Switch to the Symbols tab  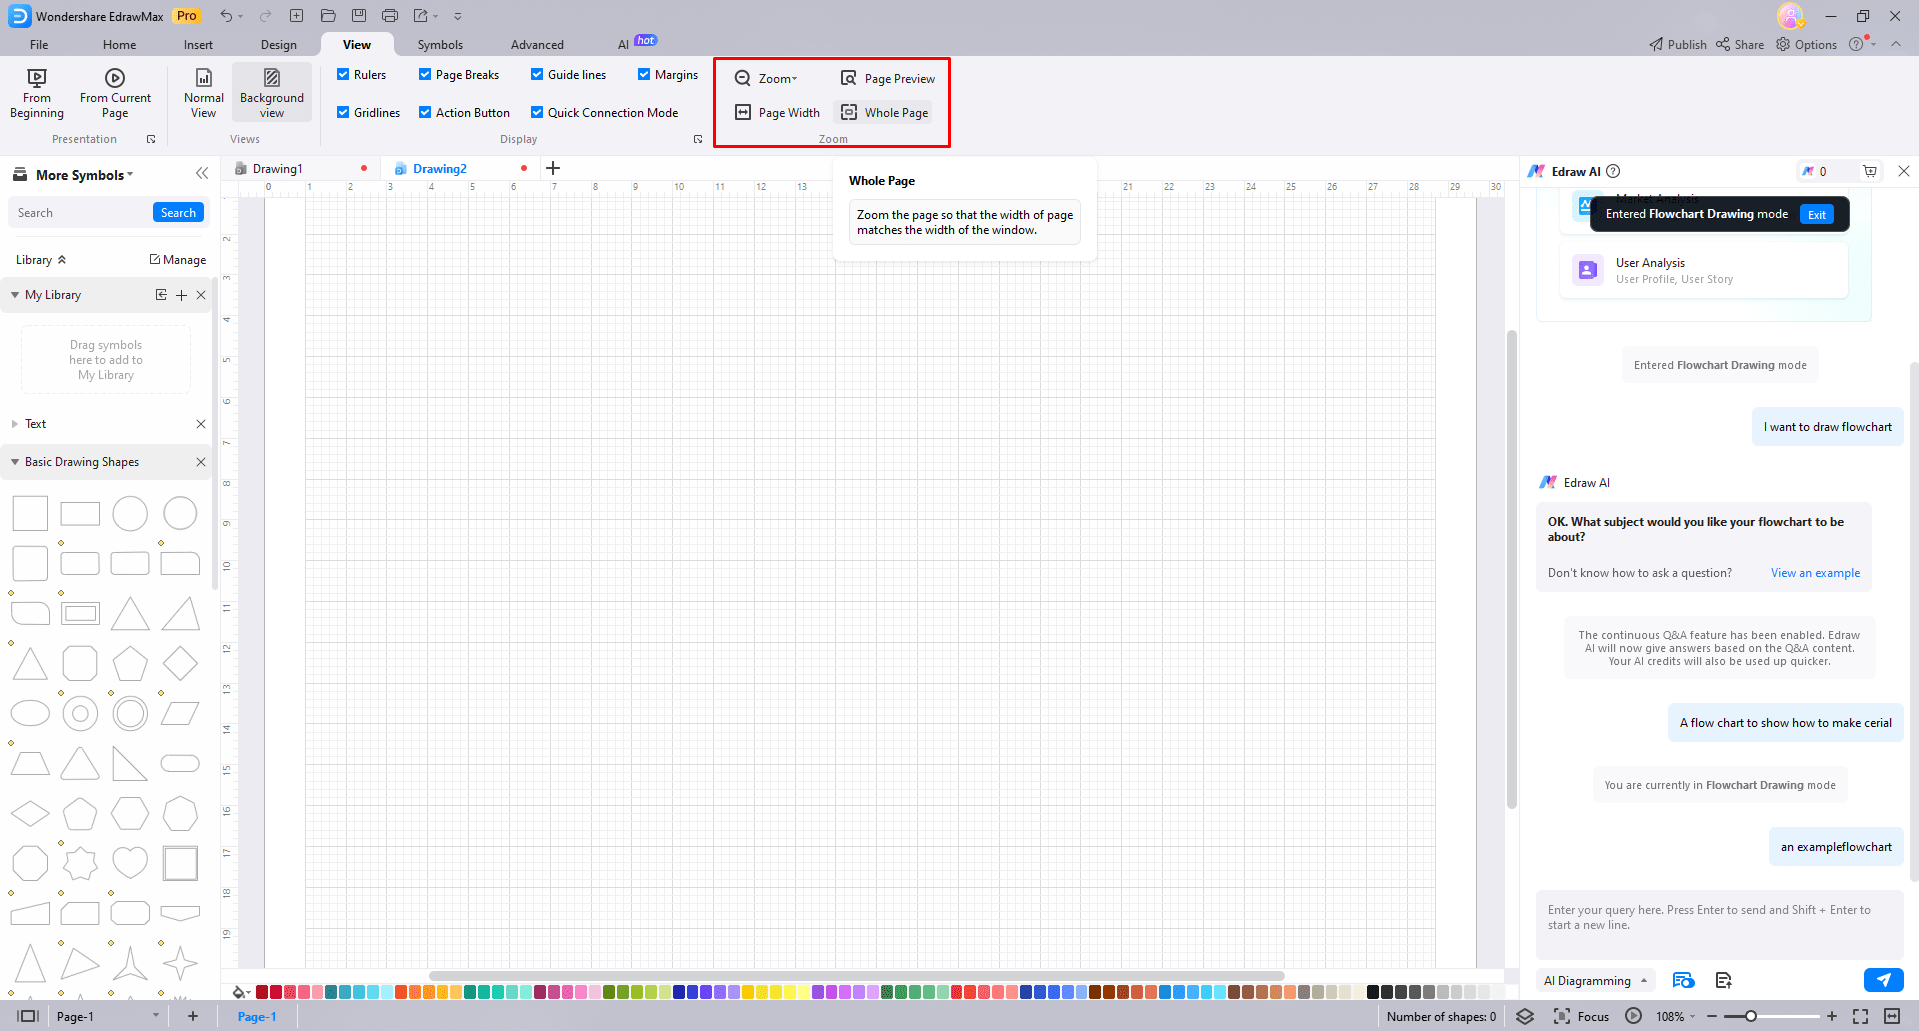(440, 45)
